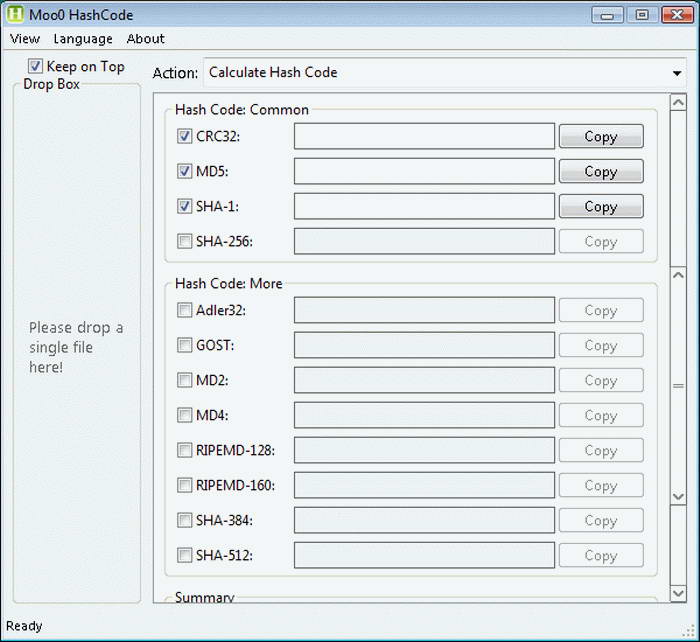Copy the MD5 hash value
Viewport: 700px width, 642px height.
[x=601, y=171]
